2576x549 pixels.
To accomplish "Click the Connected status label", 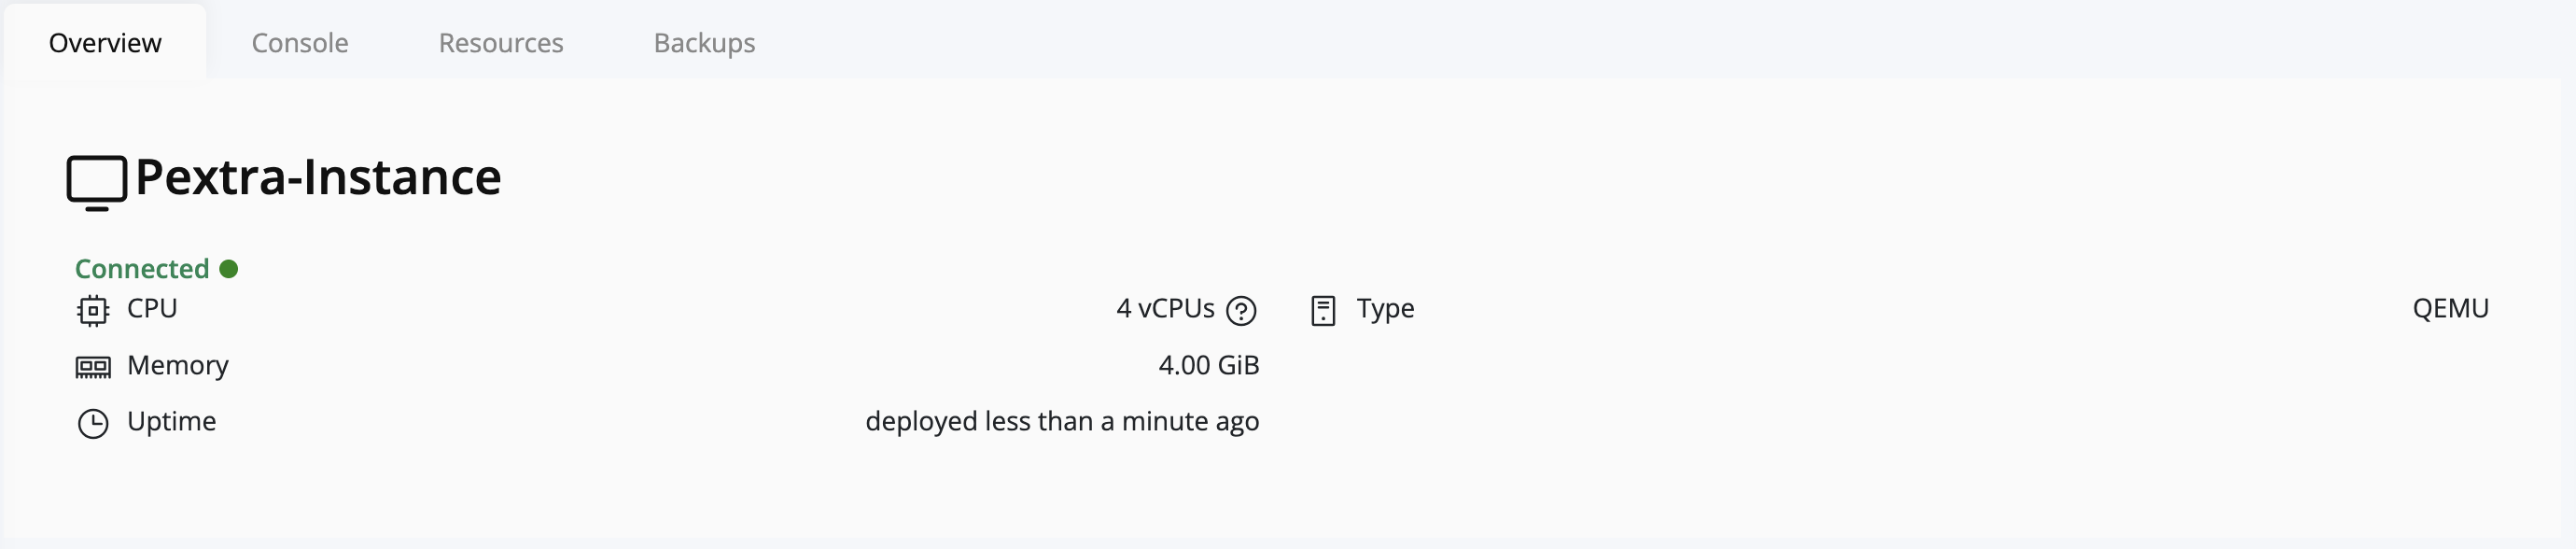I will tap(142, 268).
